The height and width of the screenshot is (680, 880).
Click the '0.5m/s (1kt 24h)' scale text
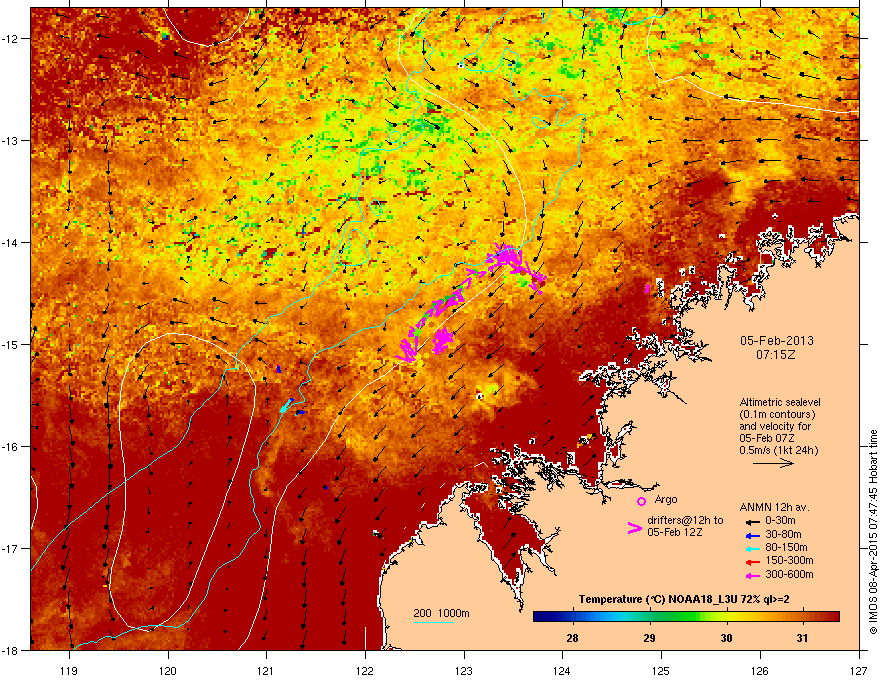(x=778, y=451)
